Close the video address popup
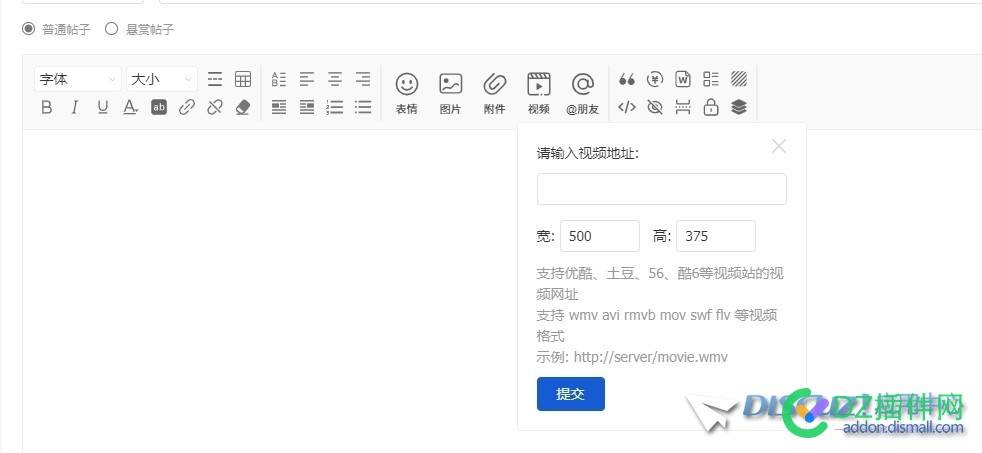 point(779,146)
